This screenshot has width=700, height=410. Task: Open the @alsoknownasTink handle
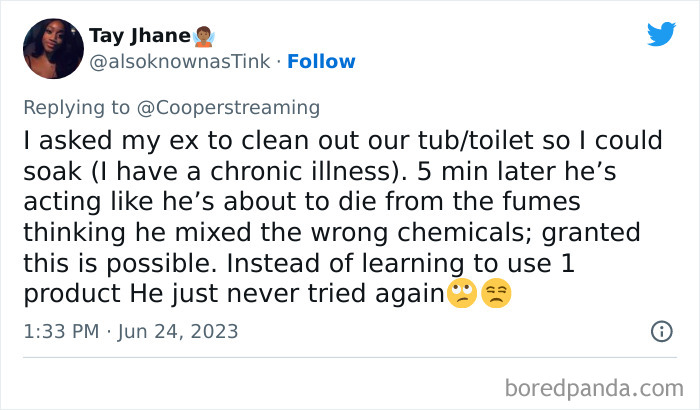(181, 61)
